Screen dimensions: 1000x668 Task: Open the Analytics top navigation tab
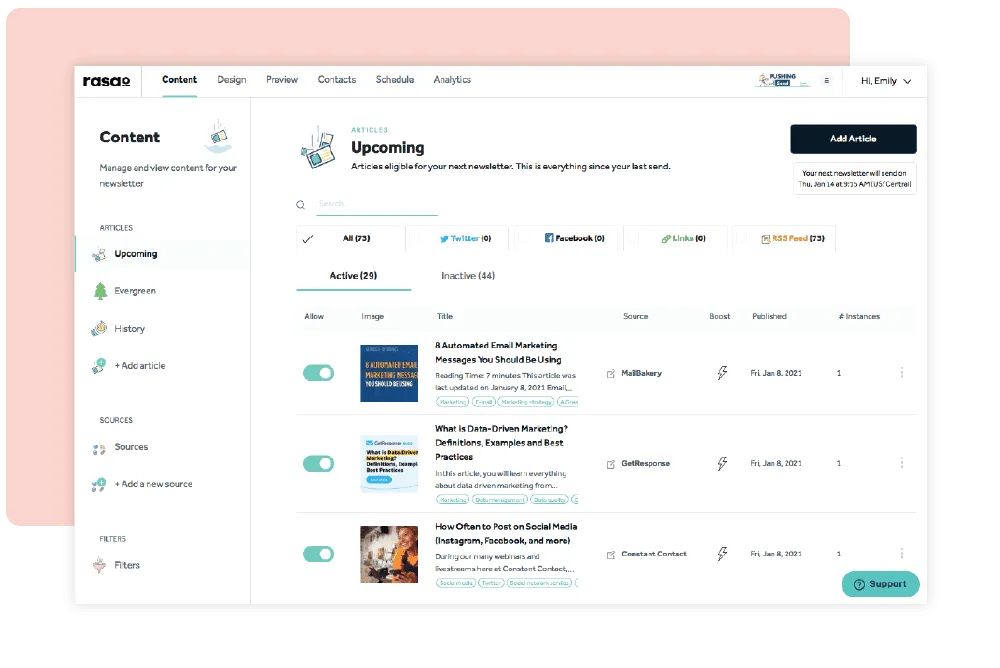tap(452, 80)
